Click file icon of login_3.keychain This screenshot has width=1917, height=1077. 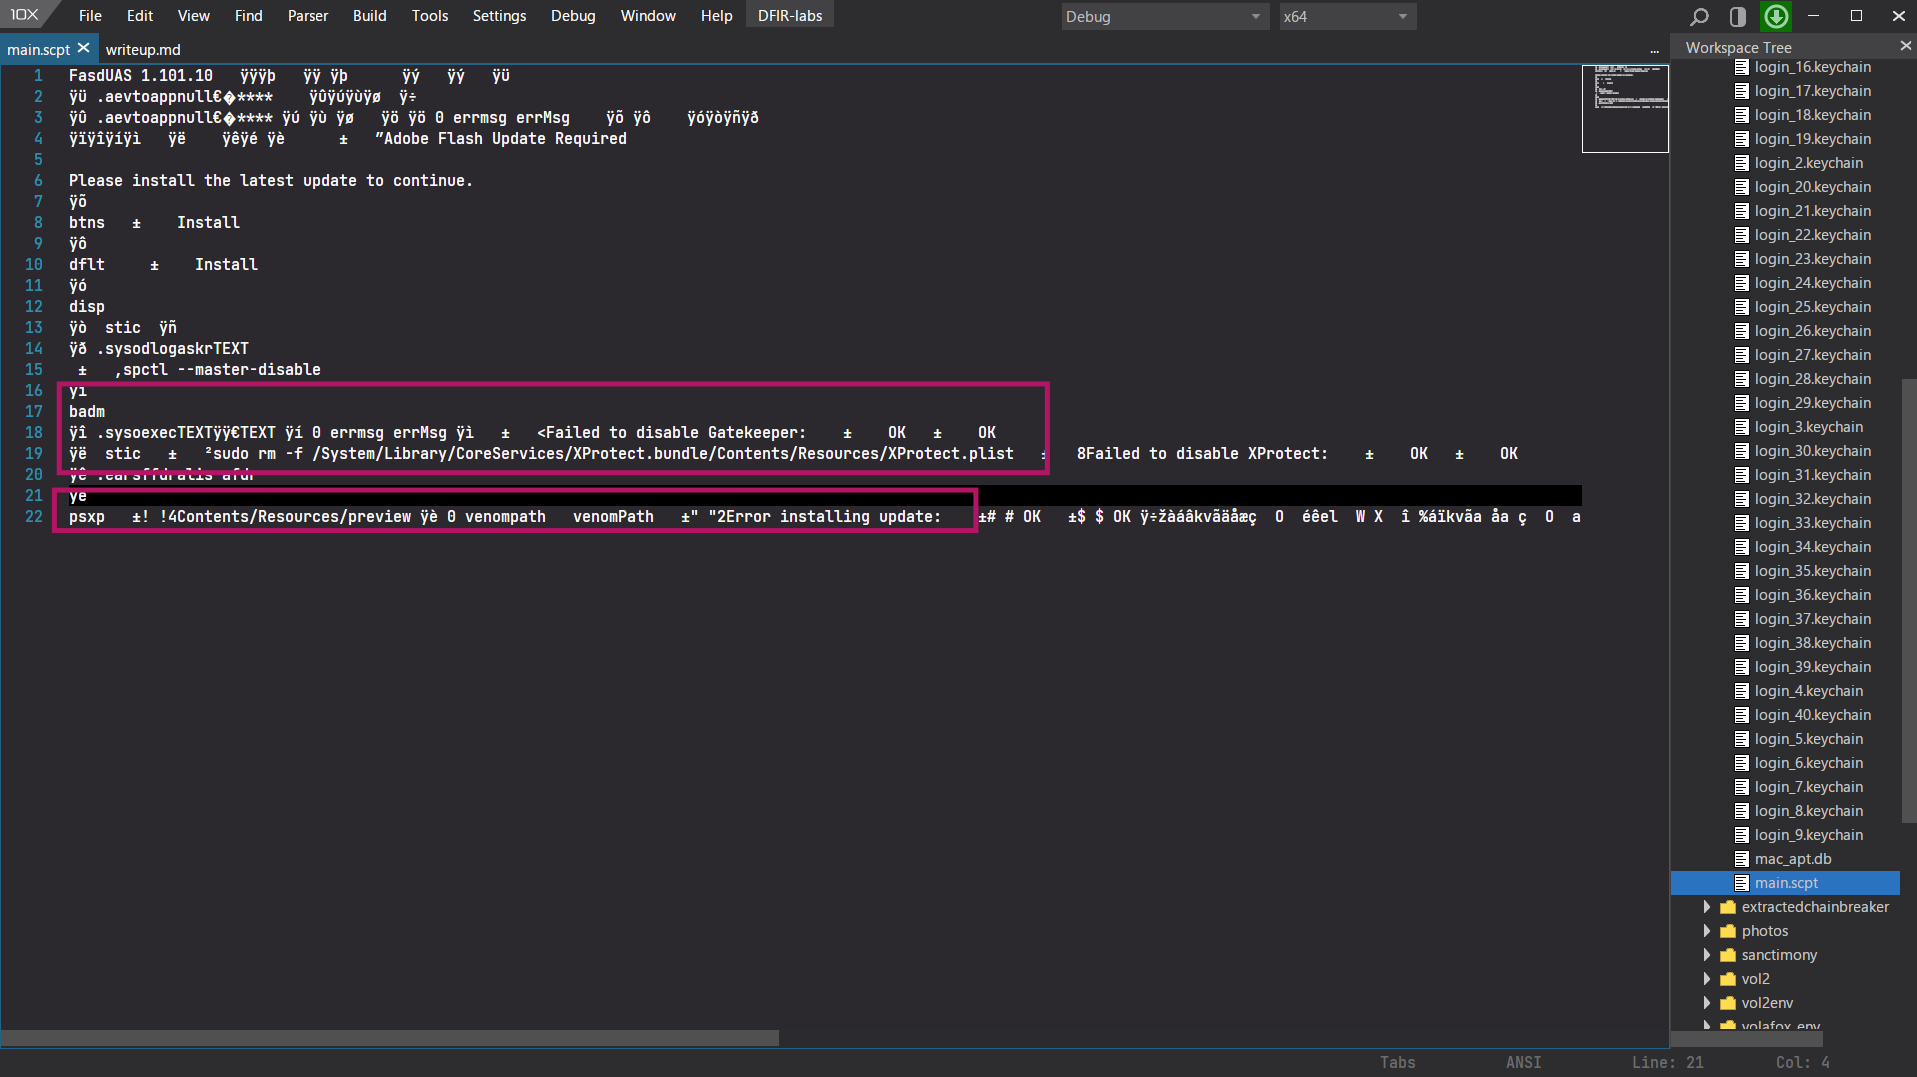point(1742,427)
